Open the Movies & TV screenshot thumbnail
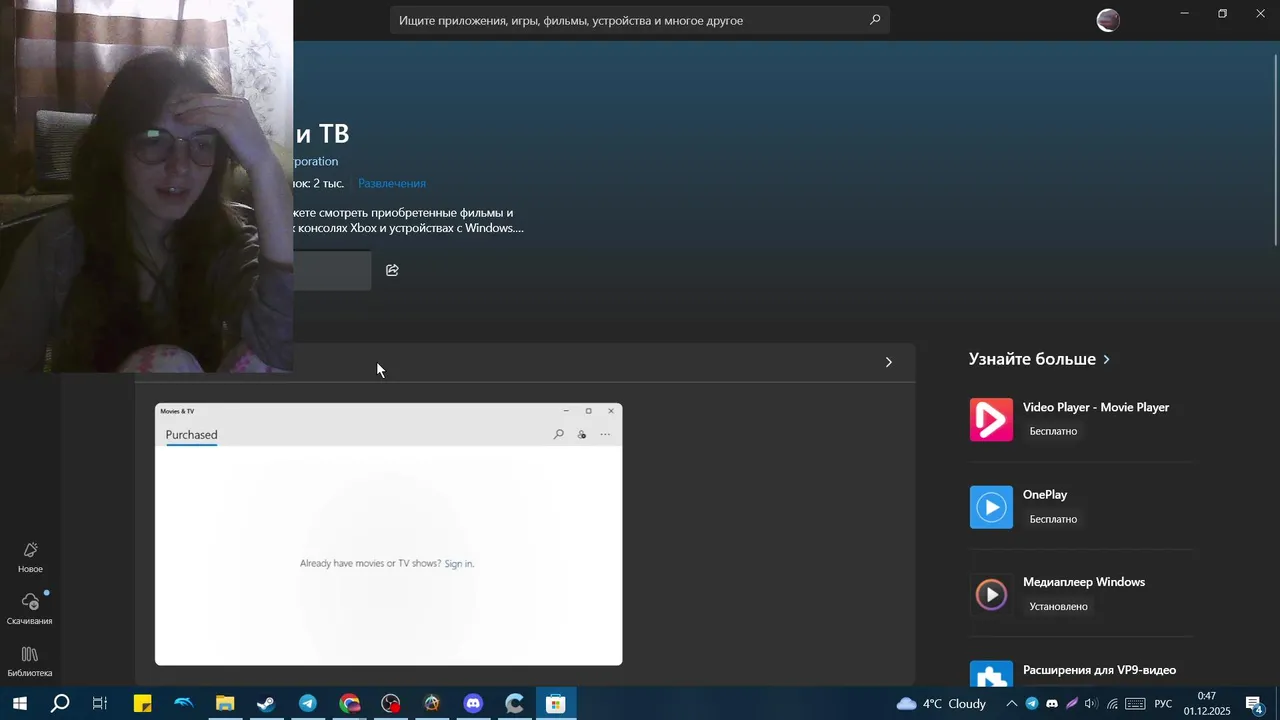Viewport: 1280px width, 720px height. point(388,534)
